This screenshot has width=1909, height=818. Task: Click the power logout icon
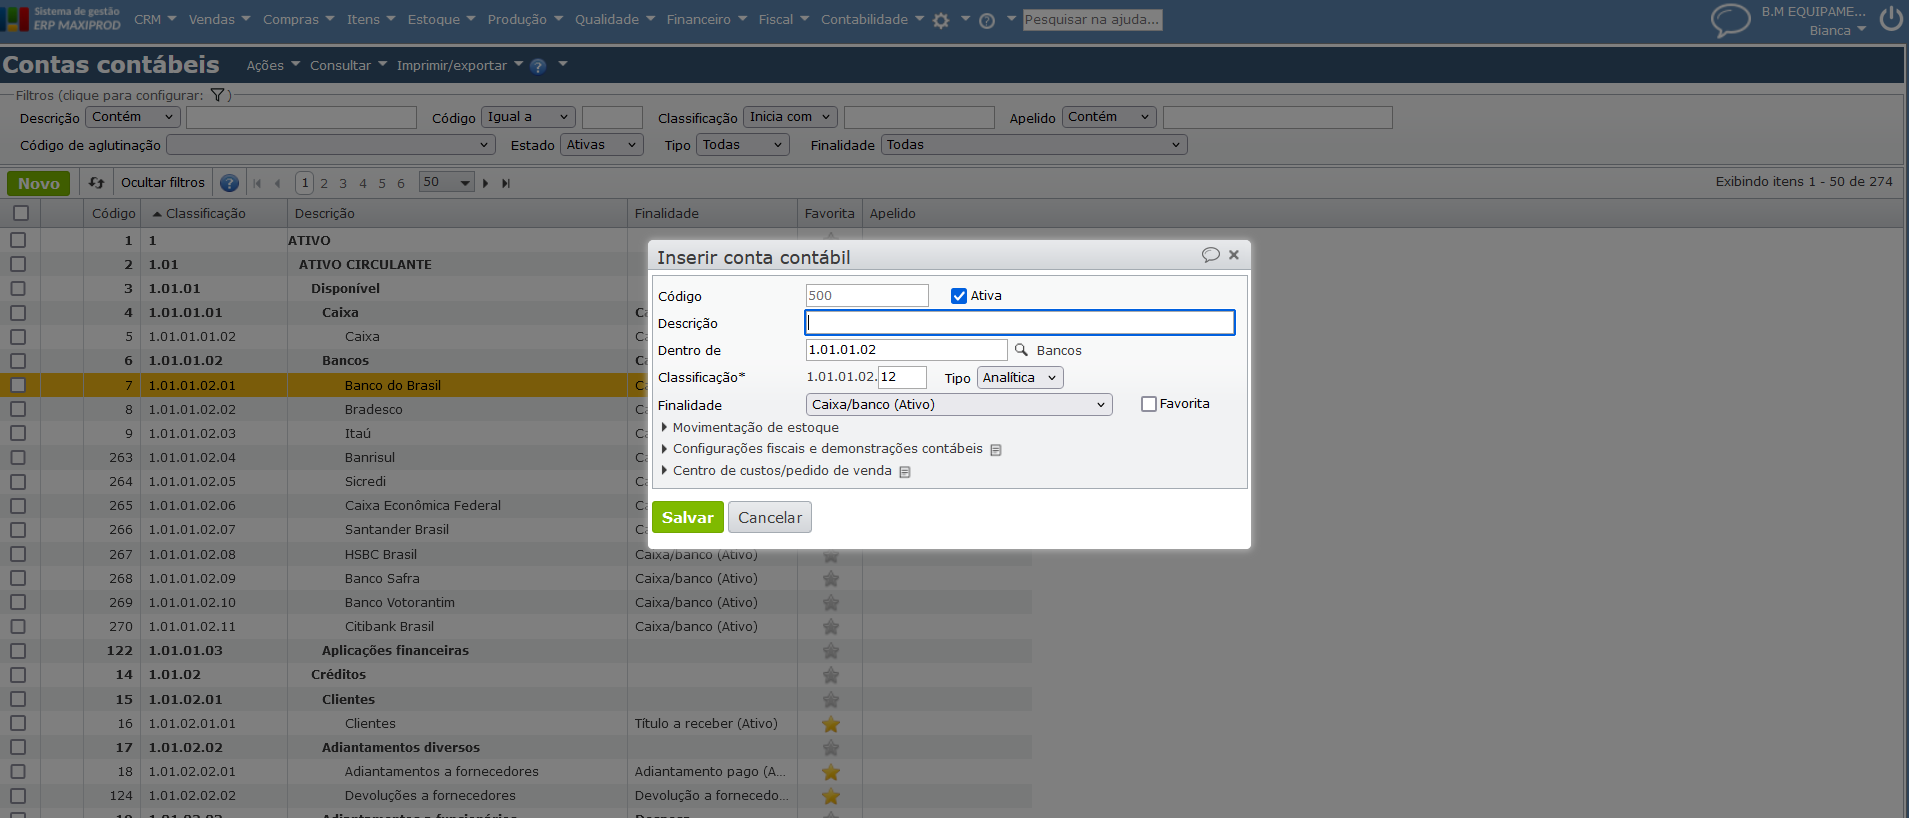[x=1891, y=19]
